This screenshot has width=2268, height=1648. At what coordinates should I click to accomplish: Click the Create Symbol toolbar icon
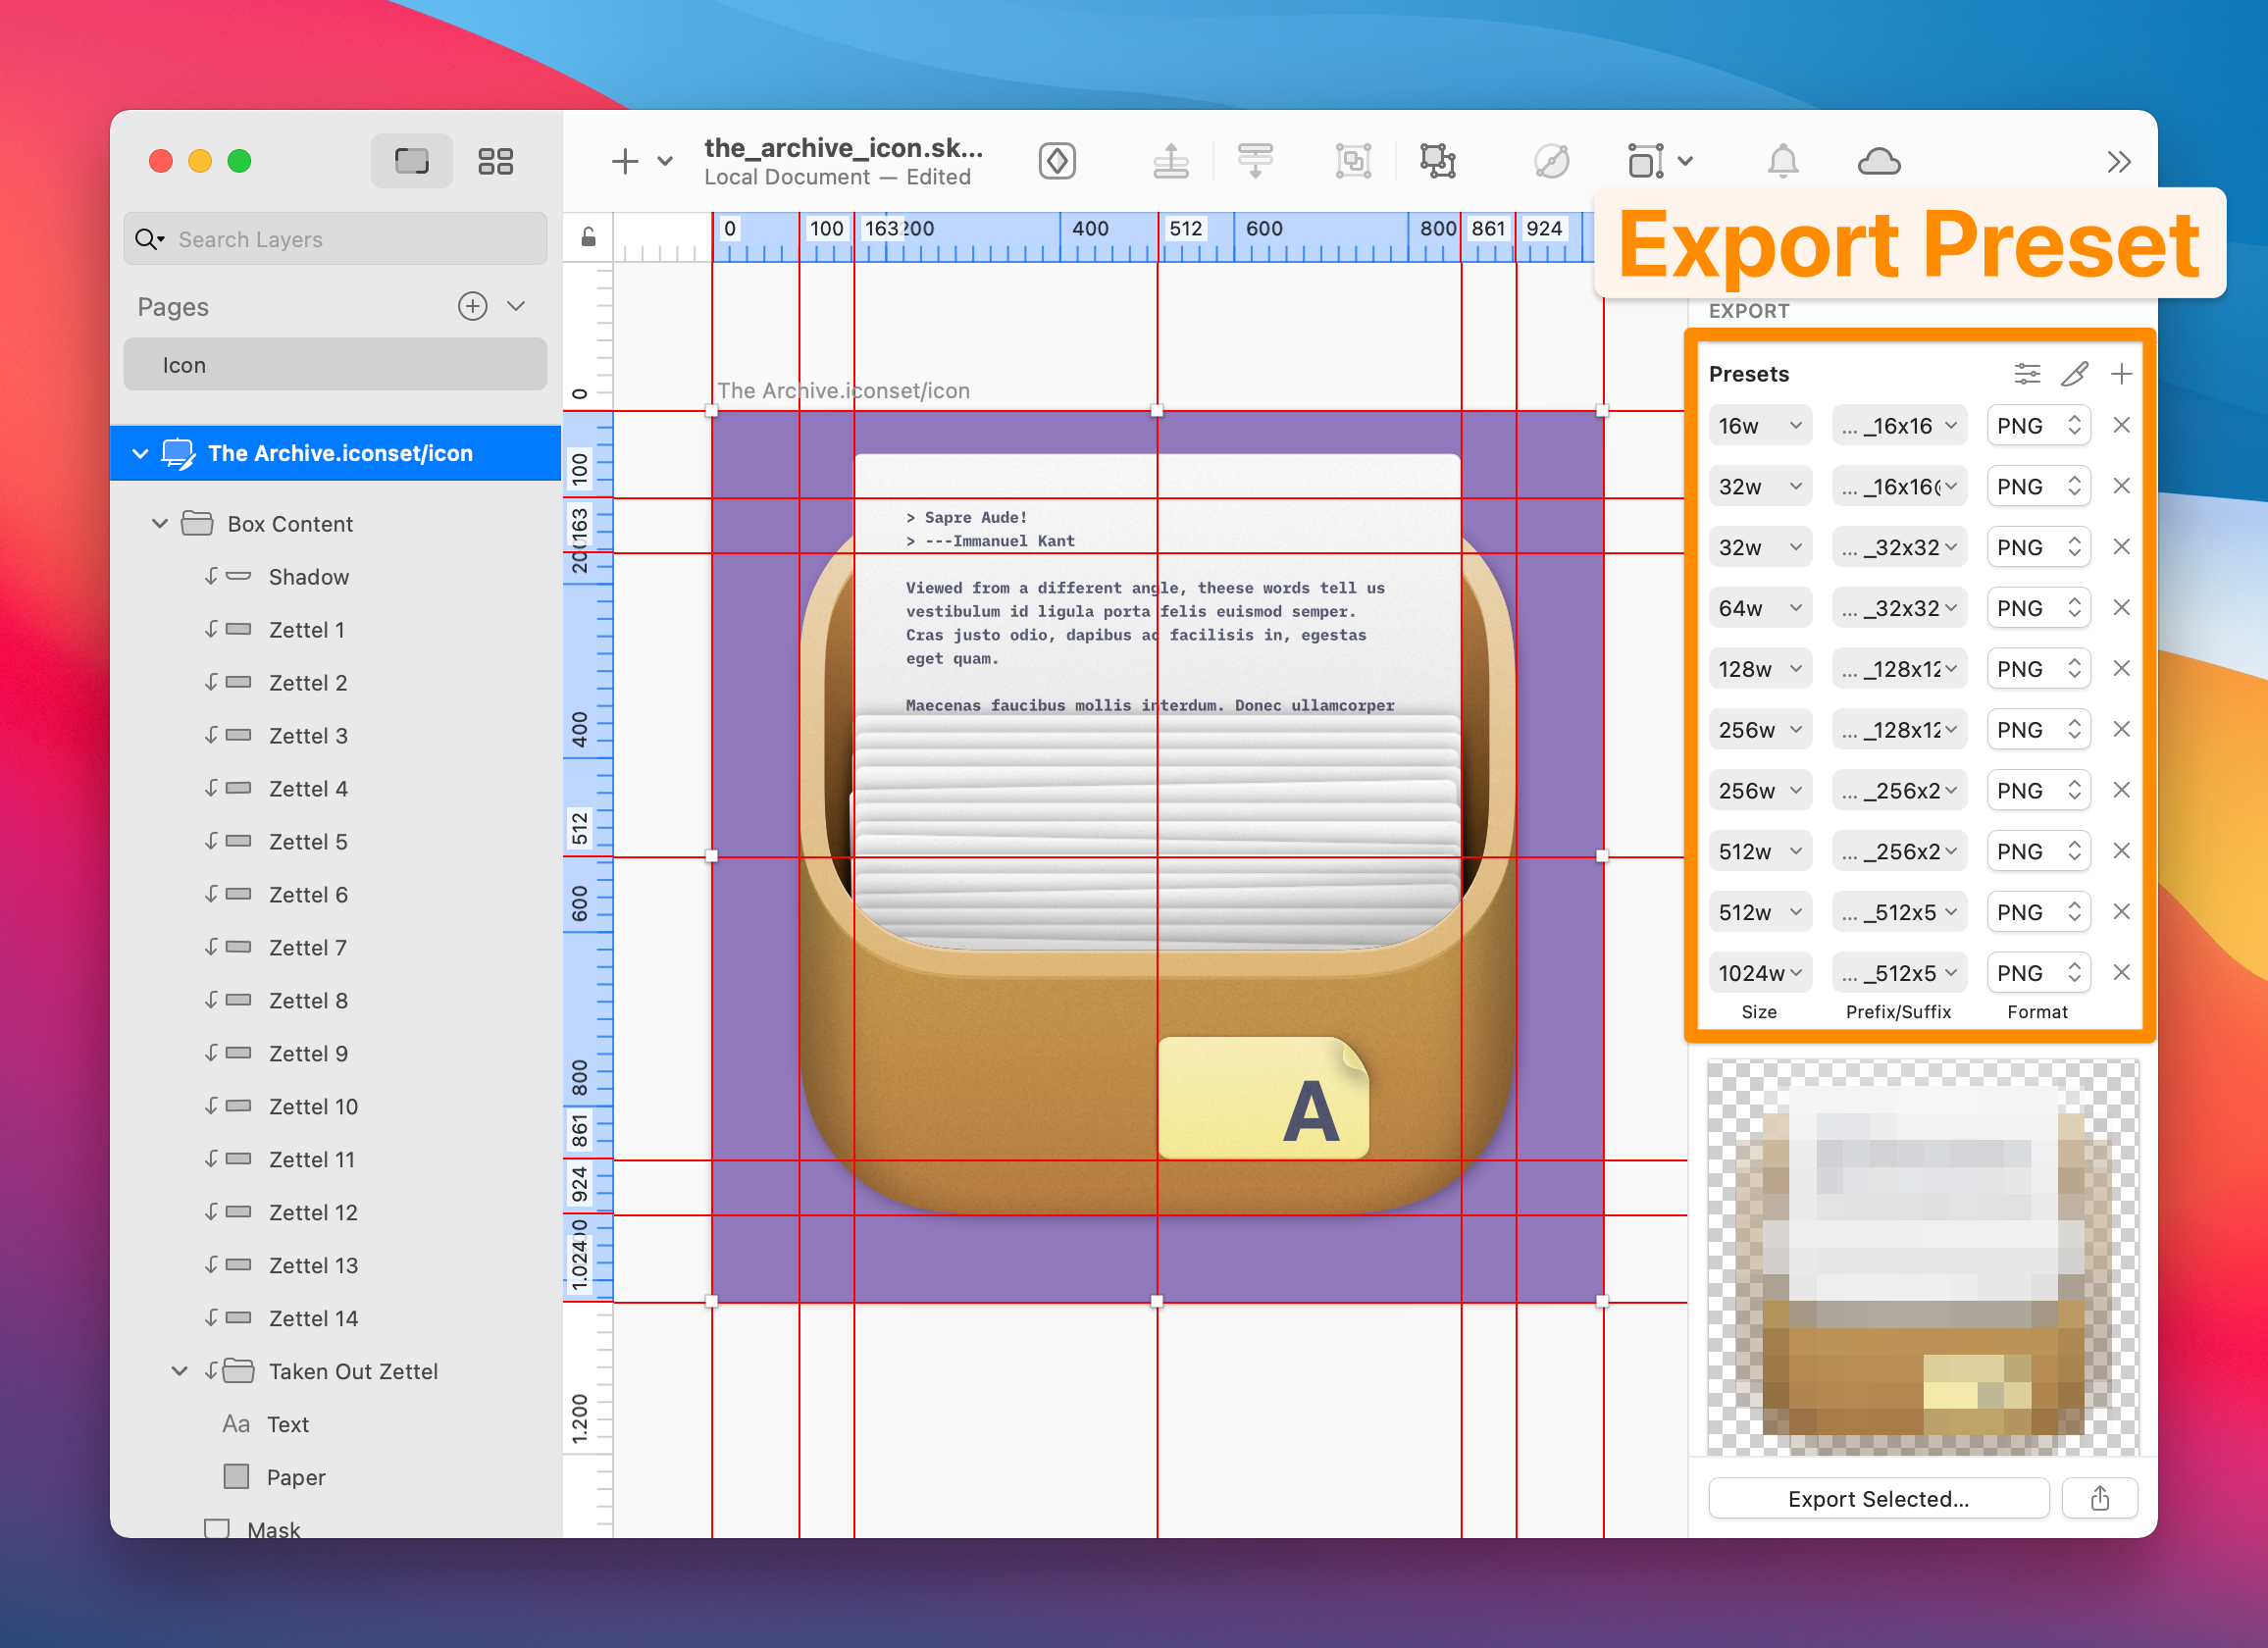1057,161
